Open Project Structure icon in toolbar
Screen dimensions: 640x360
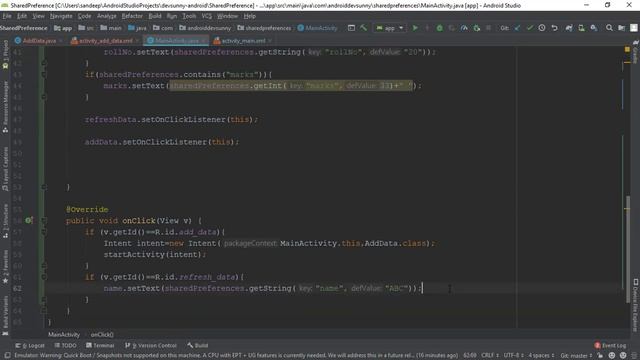click(621, 28)
